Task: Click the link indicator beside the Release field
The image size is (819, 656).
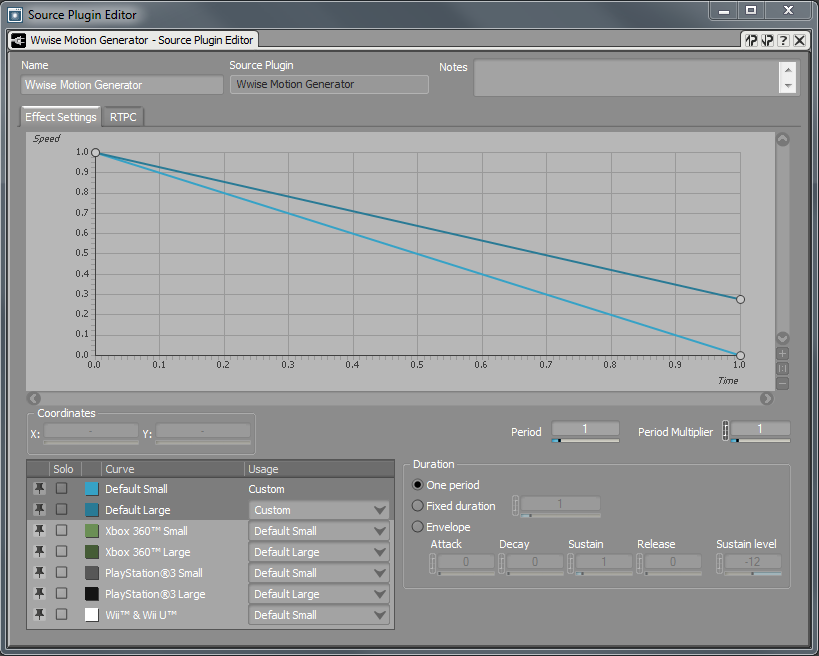Action: point(639,563)
